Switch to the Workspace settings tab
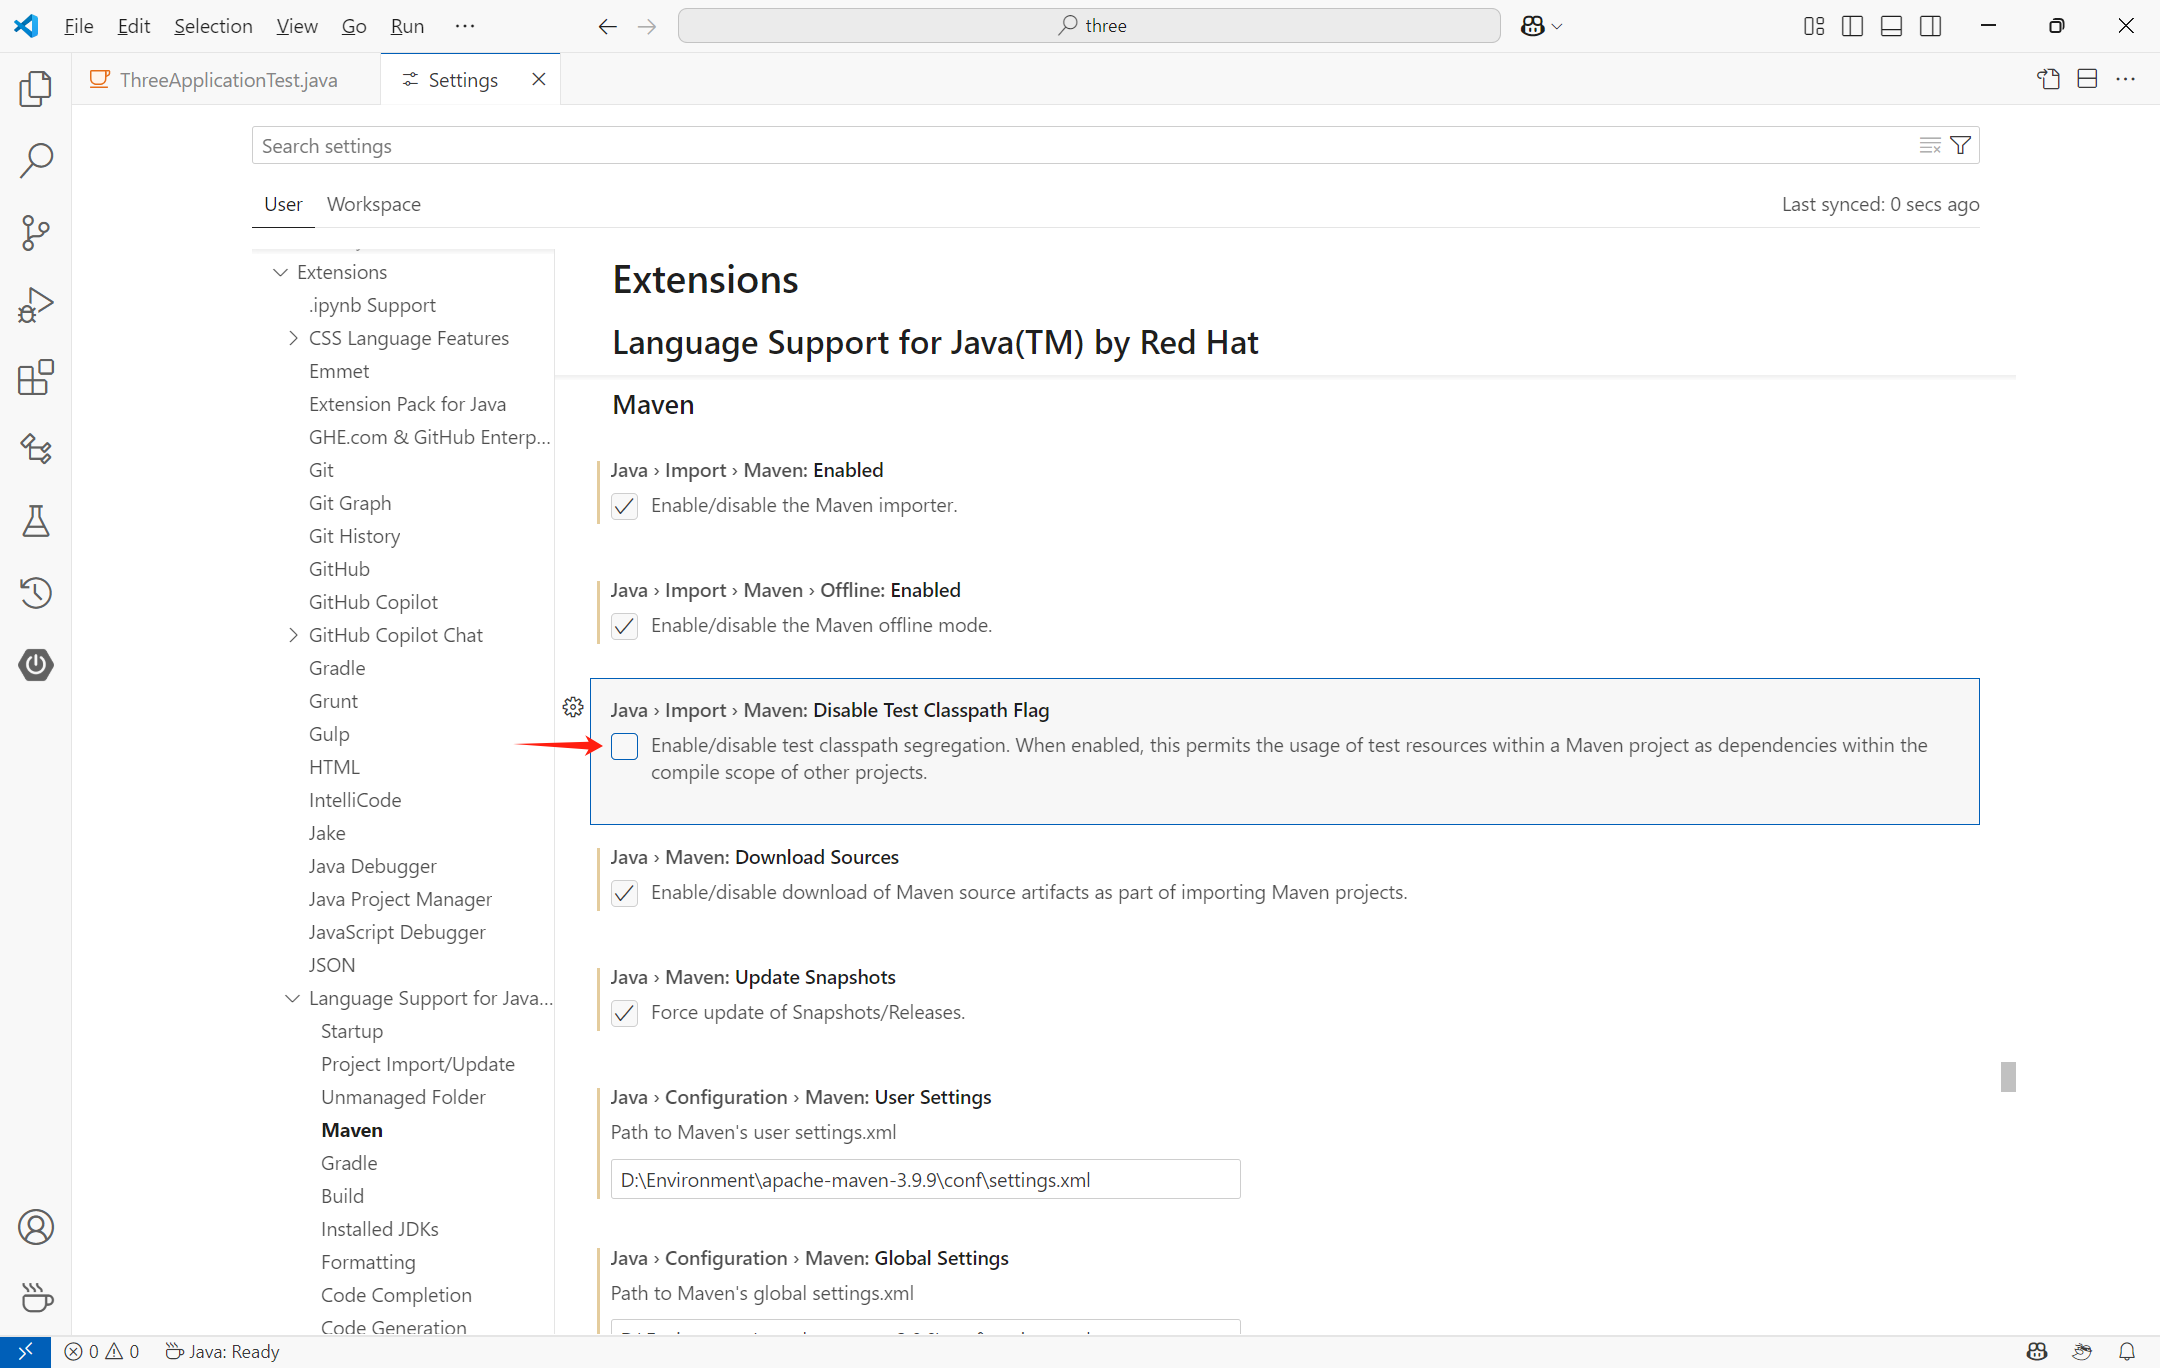This screenshot has height=1368, width=2160. (x=373, y=204)
